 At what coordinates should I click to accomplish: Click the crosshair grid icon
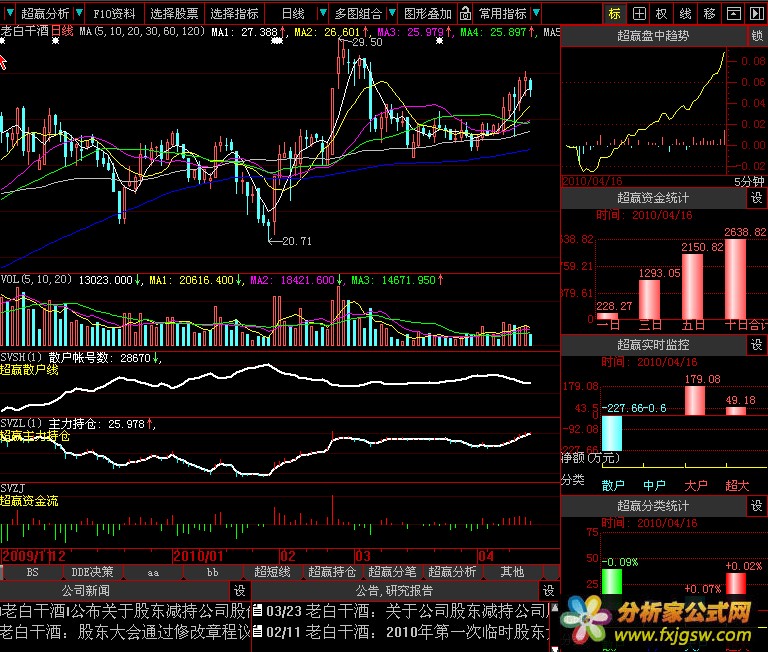pyautogui.click(x=639, y=14)
